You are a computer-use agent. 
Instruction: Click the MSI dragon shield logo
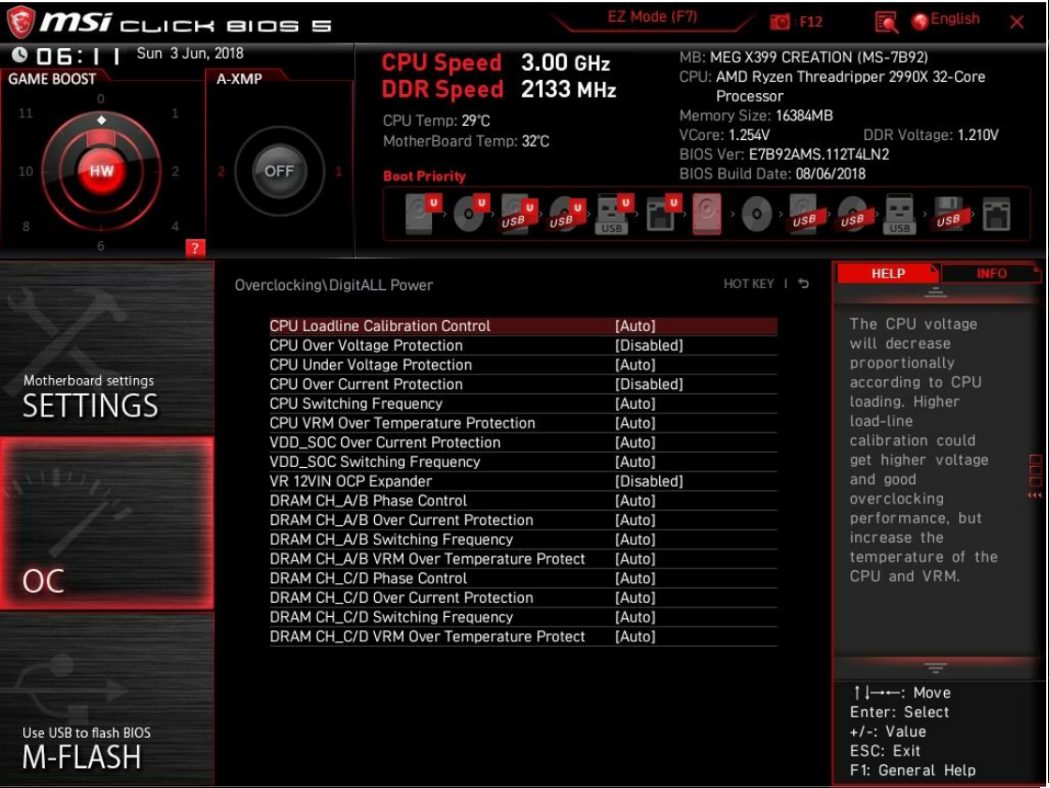click(x=21, y=22)
